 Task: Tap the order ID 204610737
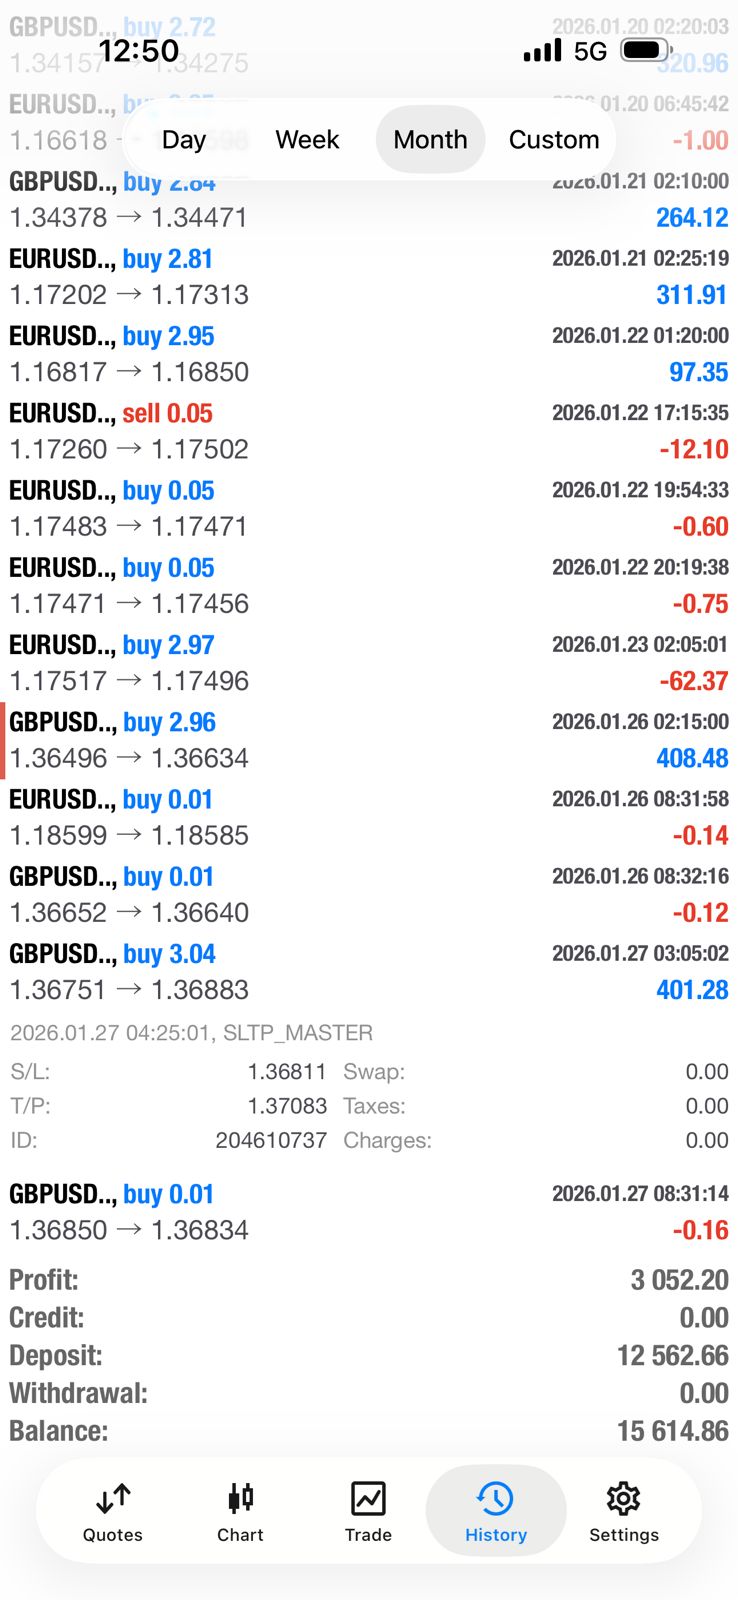tap(271, 1140)
